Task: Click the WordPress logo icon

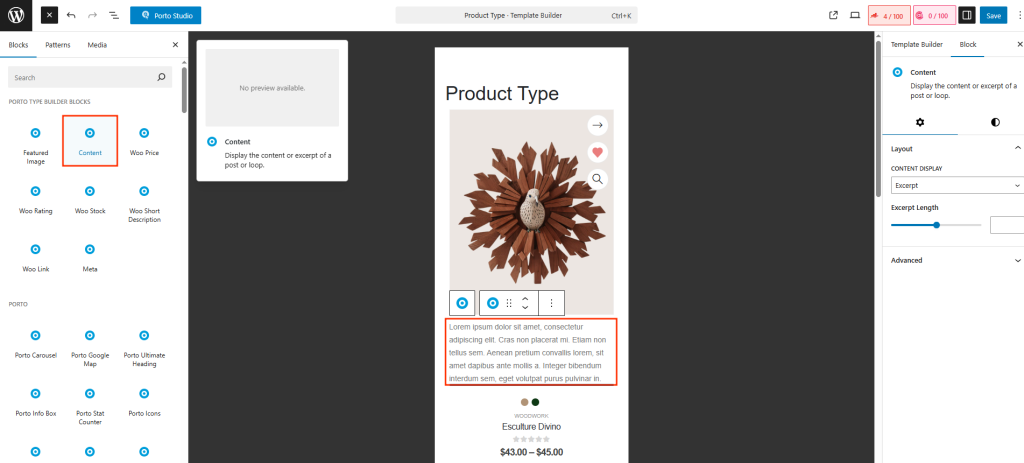Action: click(16, 15)
